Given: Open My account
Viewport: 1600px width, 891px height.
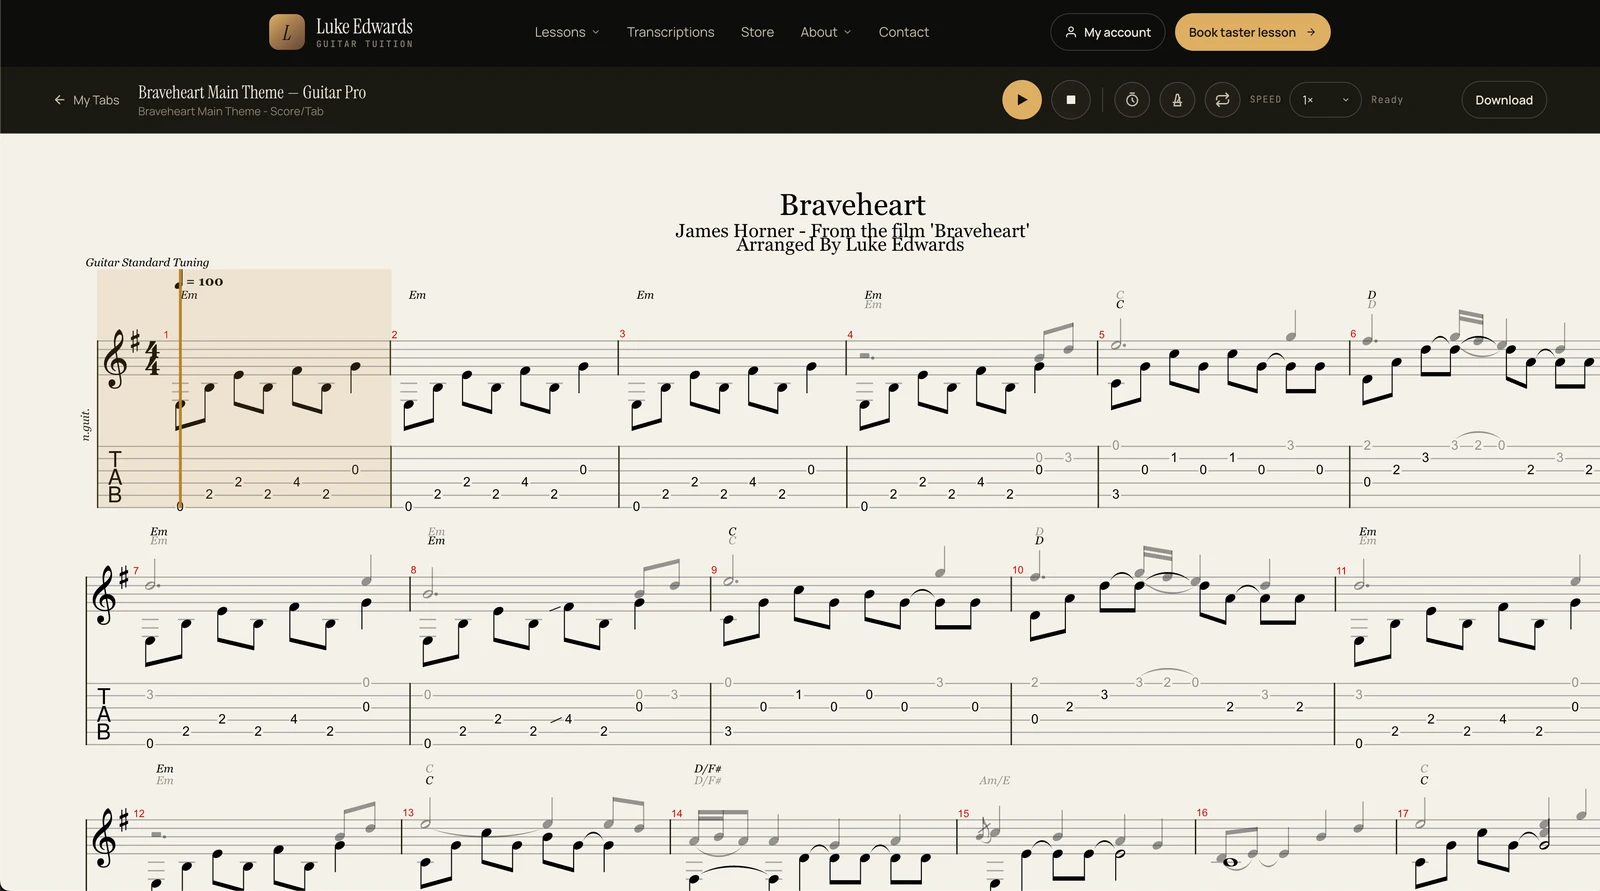Looking at the screenshot, I should click(1108, 32).
